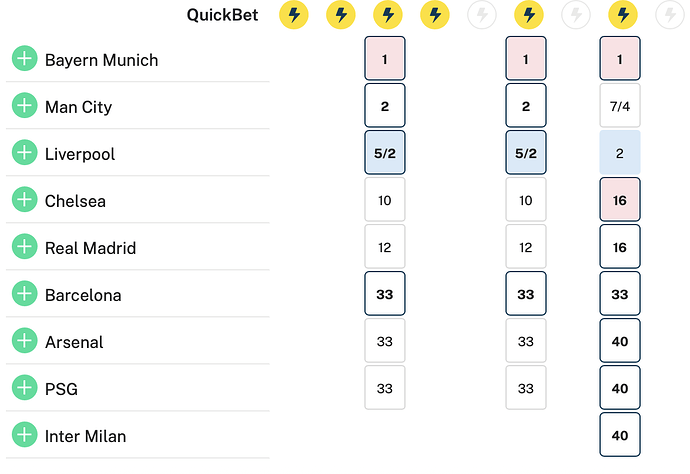Select Liverpool odds of 2 in blue cell
690x474 pixels.
(620, 153)
